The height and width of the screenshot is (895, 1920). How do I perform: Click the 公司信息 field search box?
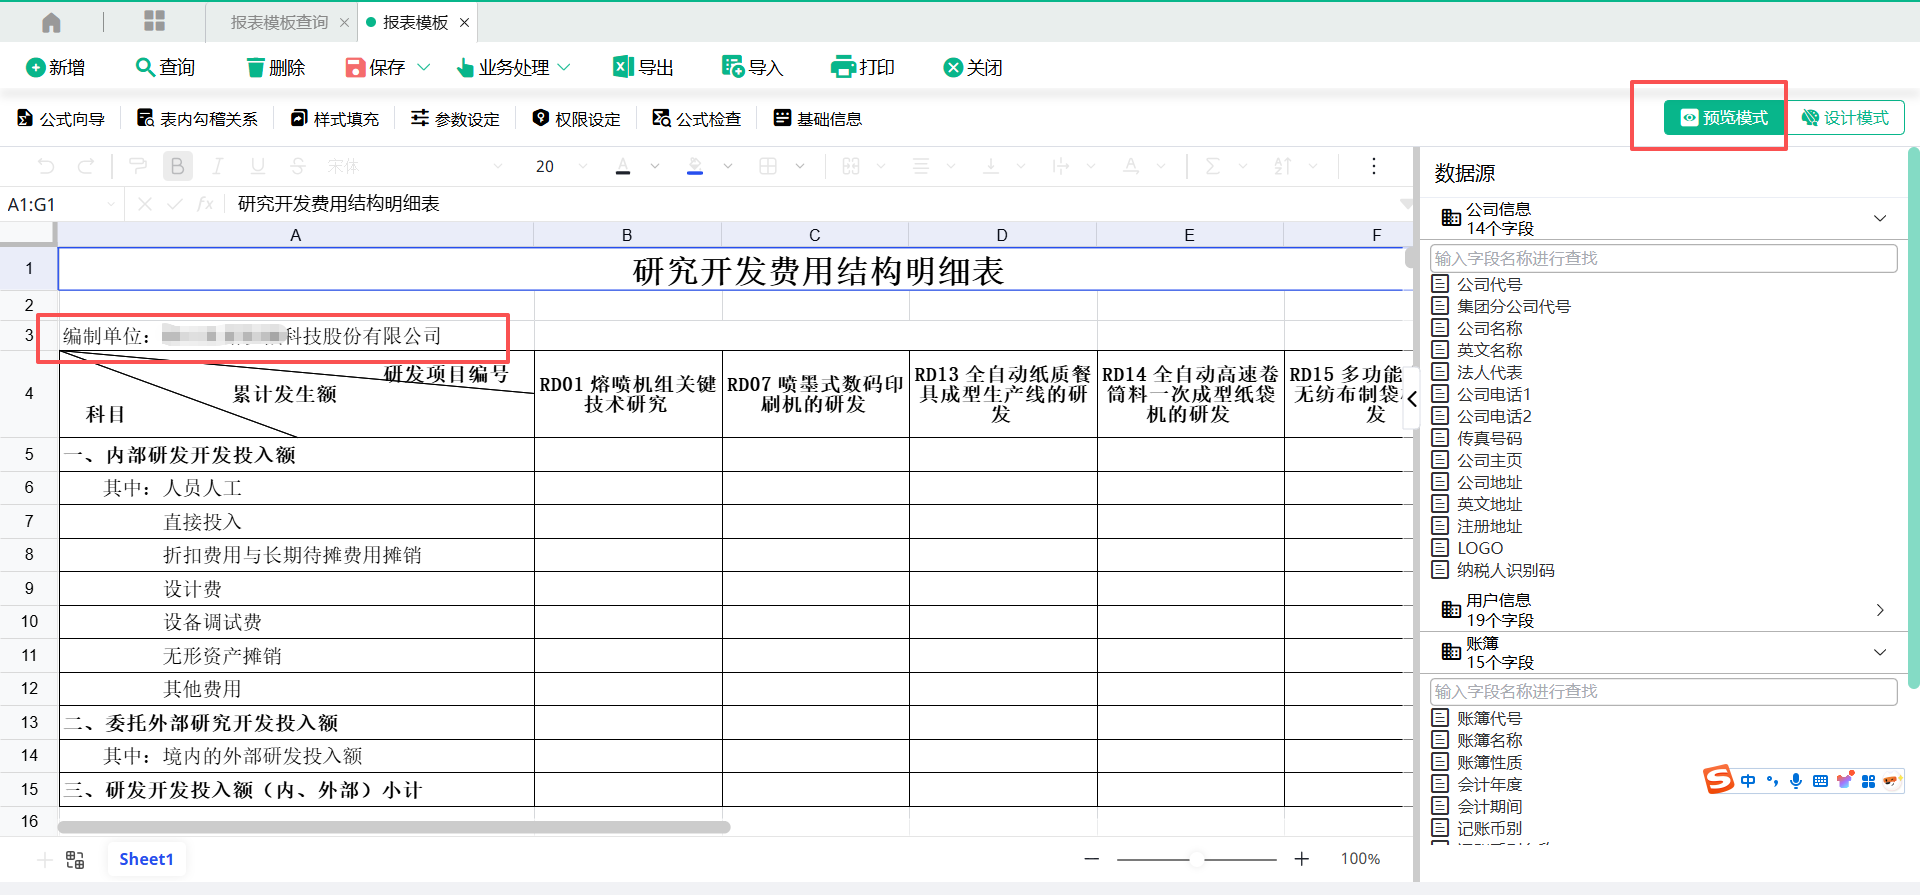point(1662,258)
